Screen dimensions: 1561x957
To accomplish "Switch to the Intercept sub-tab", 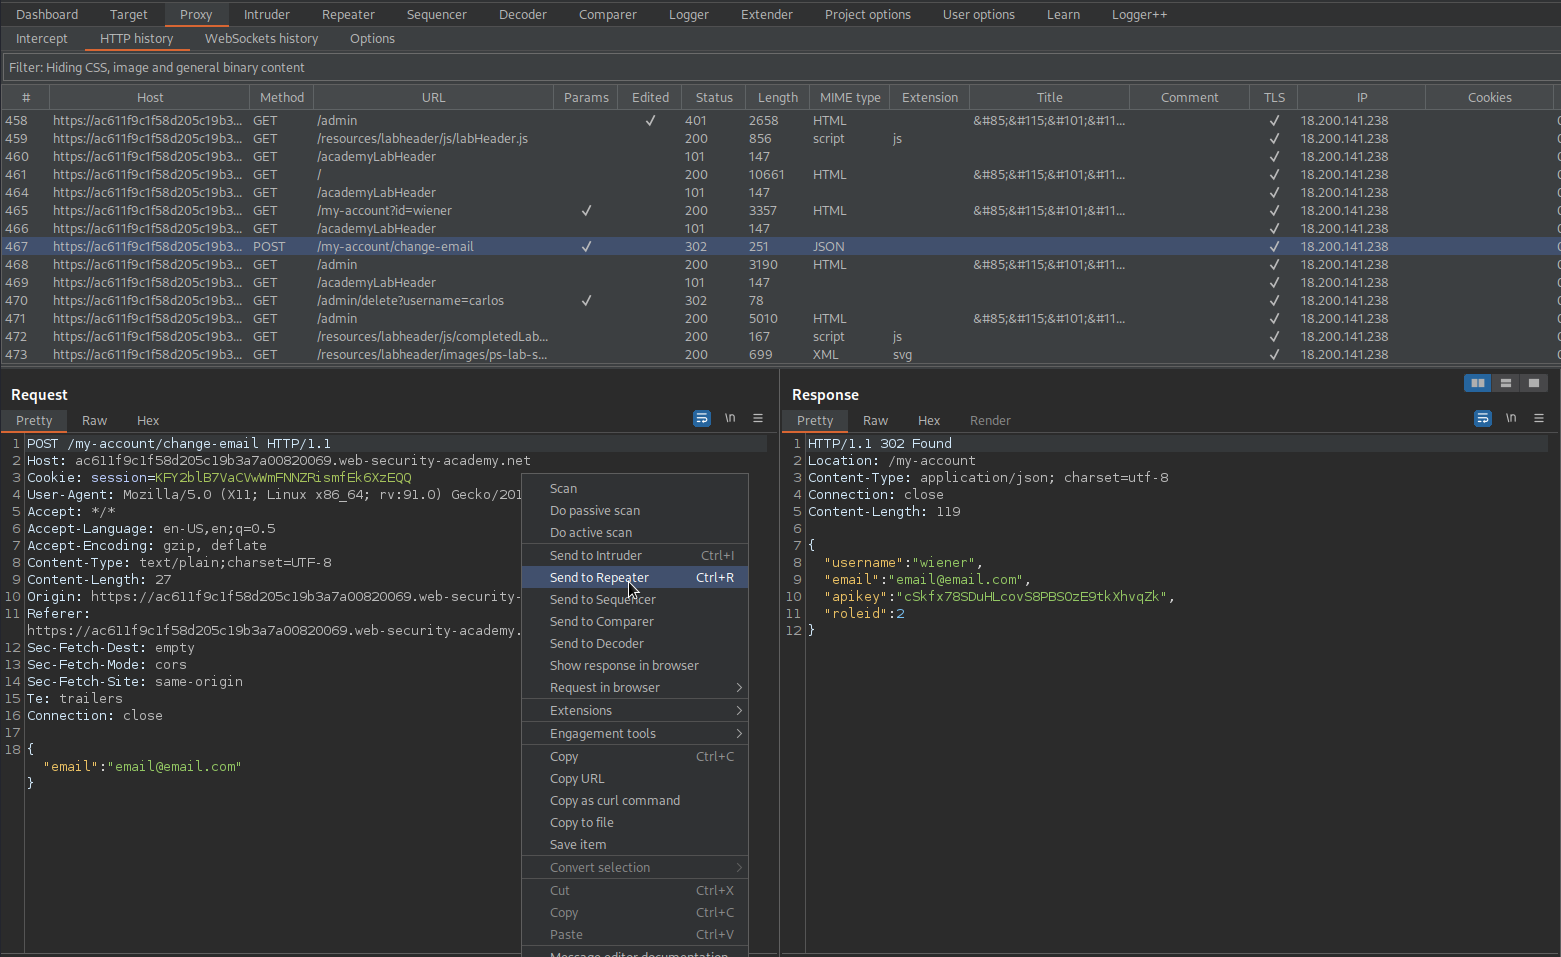I will click(42, 38).
